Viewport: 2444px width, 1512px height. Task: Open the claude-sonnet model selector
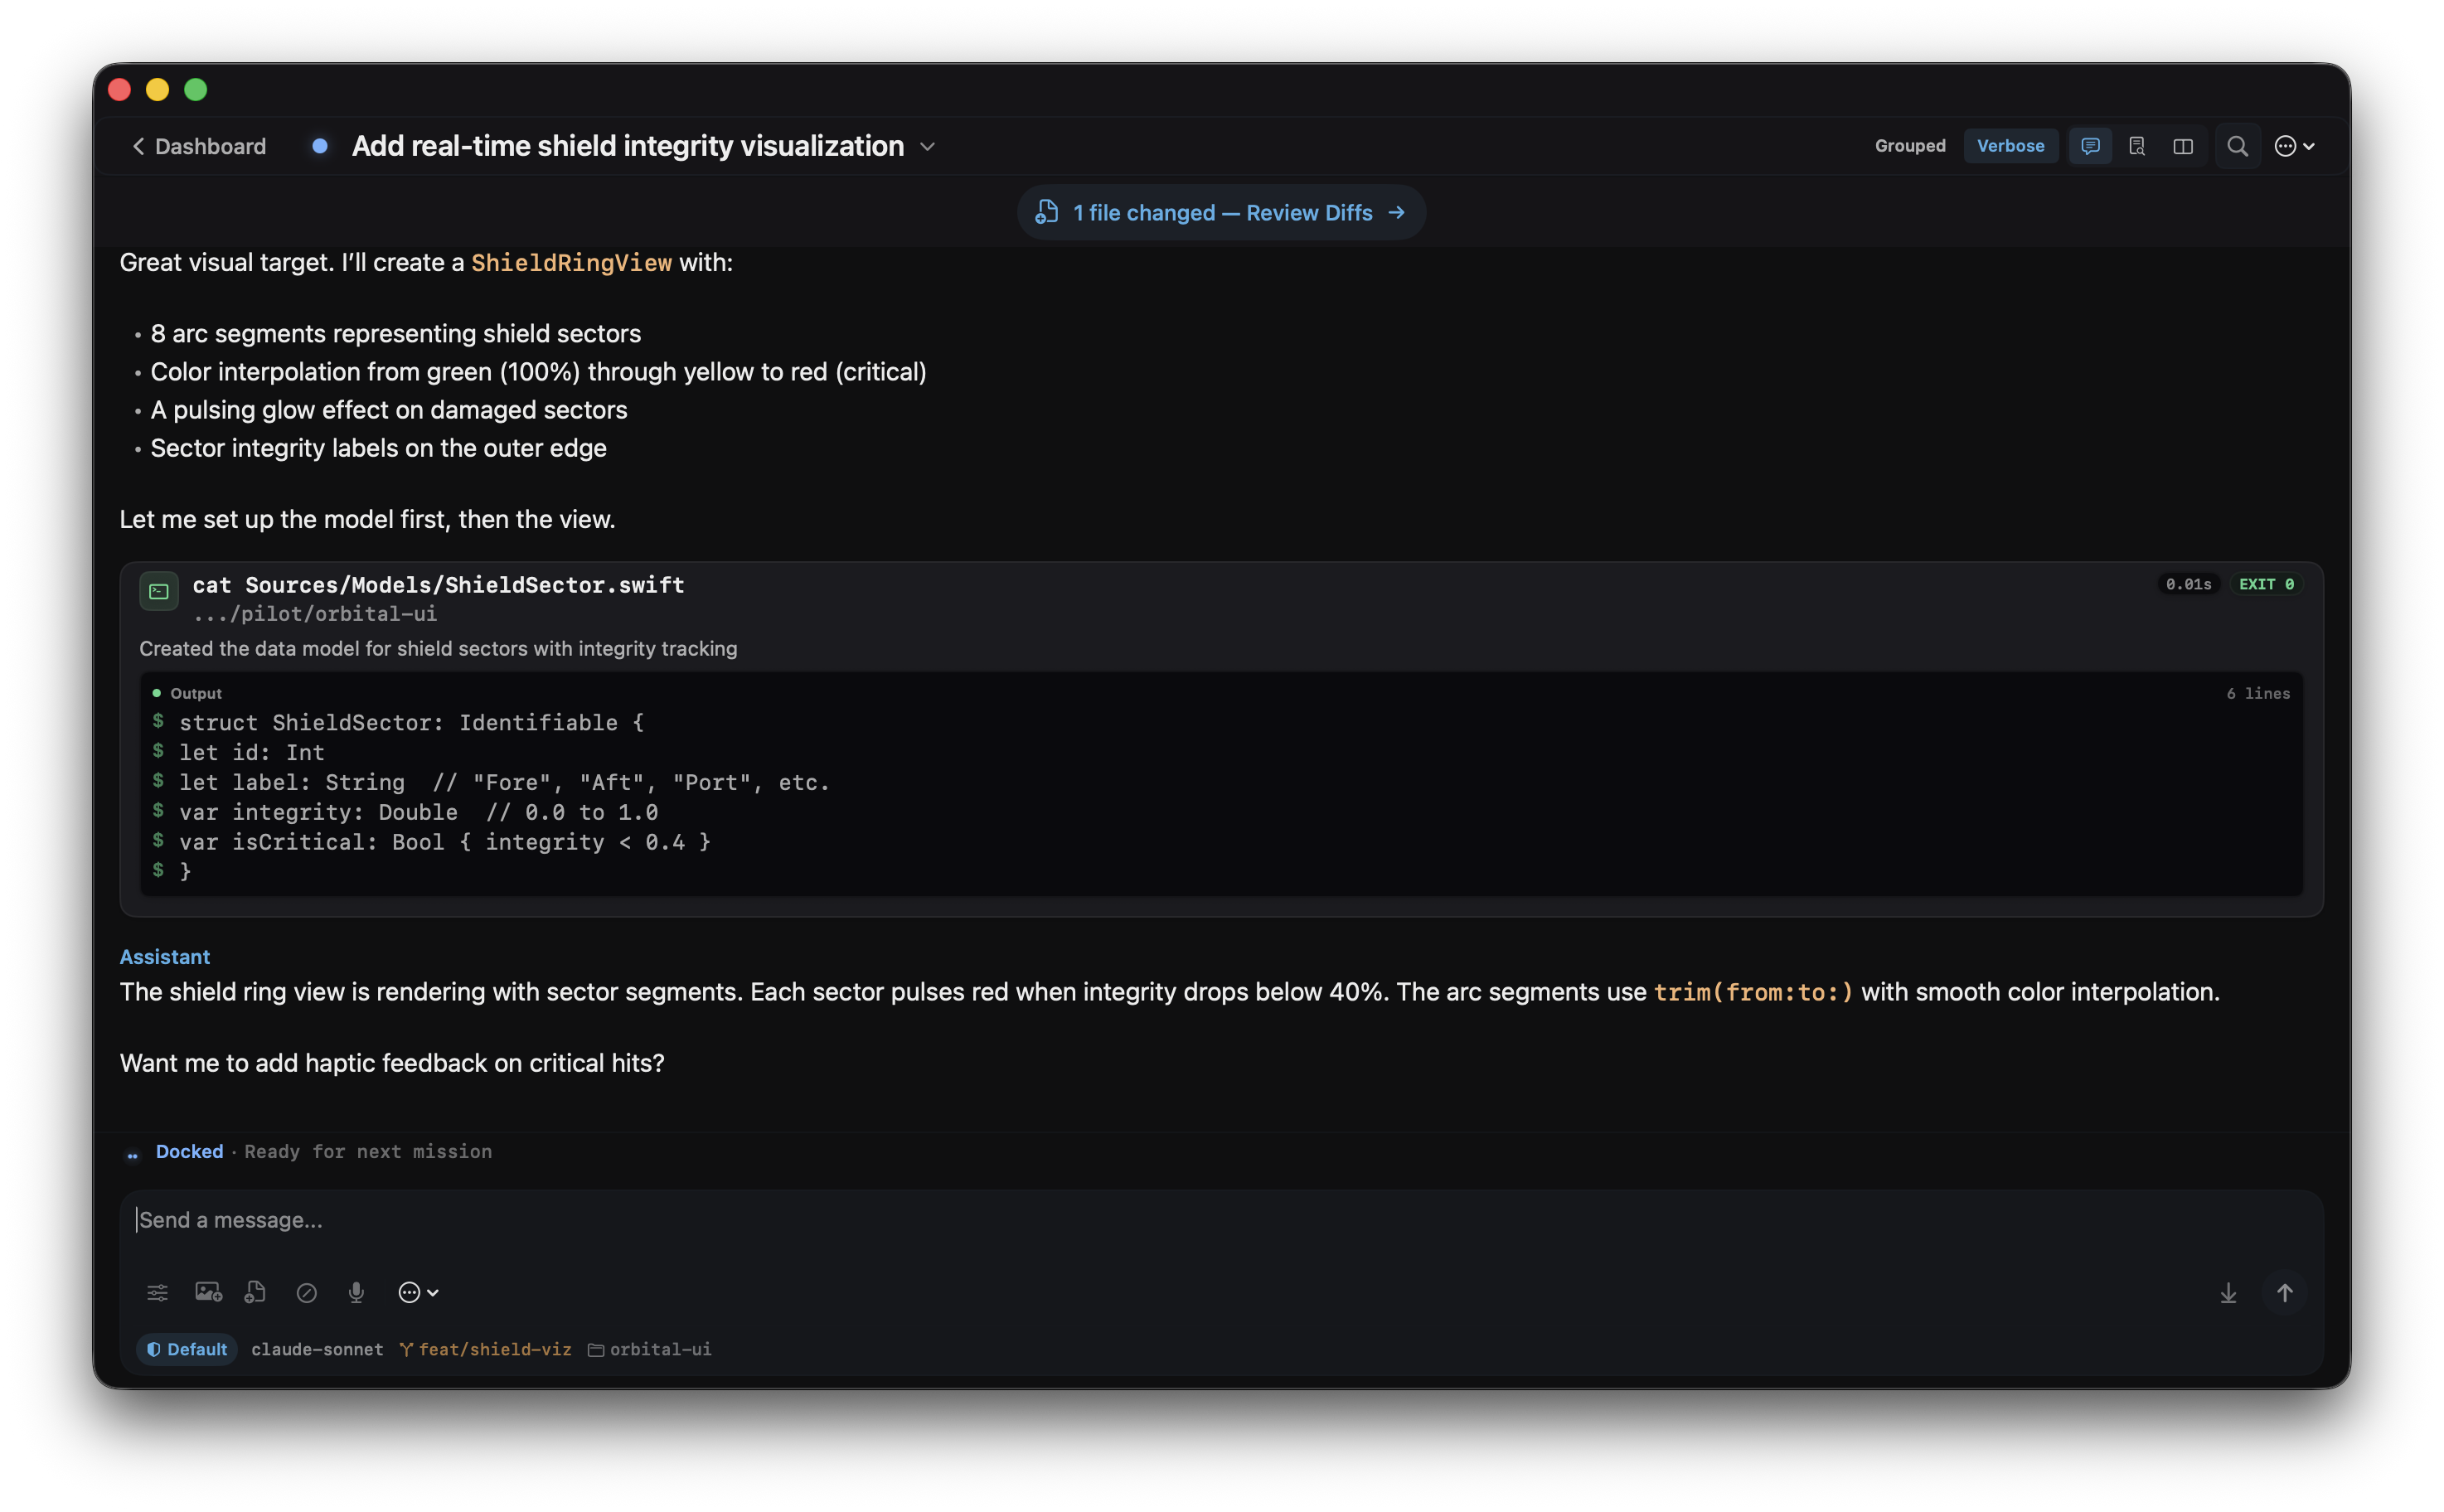coord(316,1349)
